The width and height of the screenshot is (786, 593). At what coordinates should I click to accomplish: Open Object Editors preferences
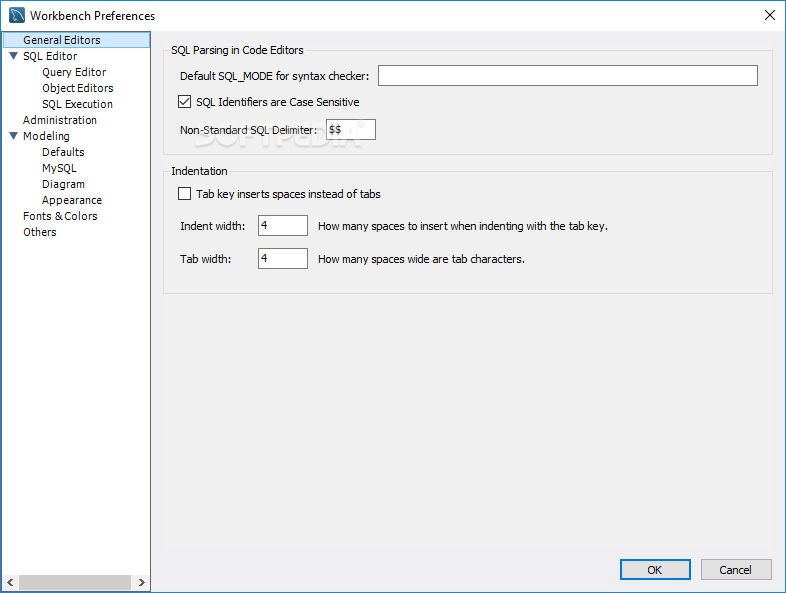(x=78, y=88)
